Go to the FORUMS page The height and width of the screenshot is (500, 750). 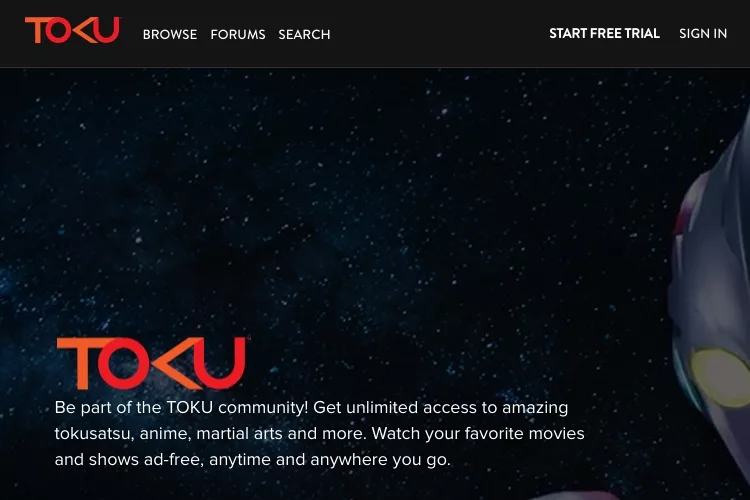[238, 34]
